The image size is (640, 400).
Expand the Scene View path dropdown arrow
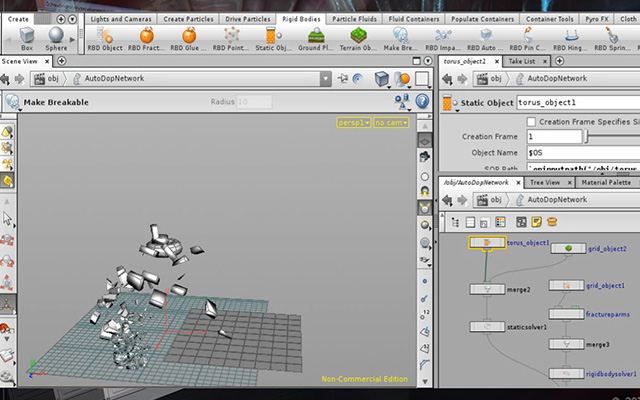pos(325,78)
